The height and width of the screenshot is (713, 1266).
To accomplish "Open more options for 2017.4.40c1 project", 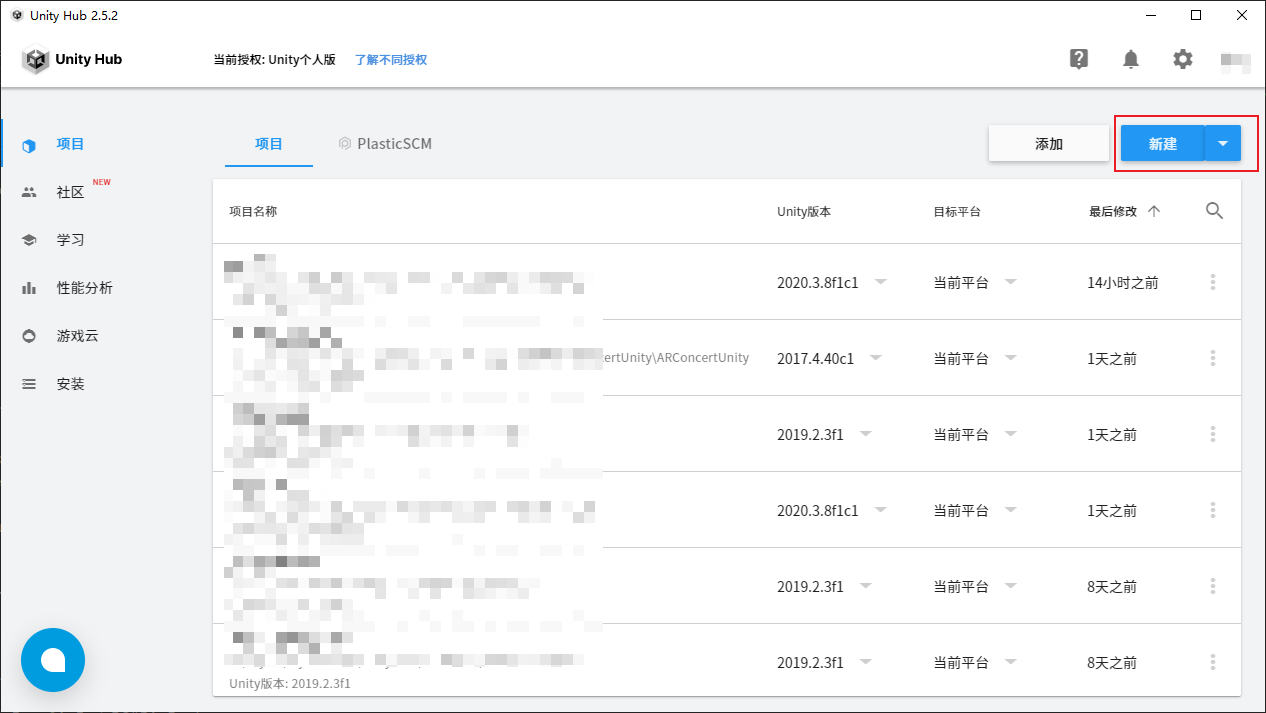I will point(1213,358).
